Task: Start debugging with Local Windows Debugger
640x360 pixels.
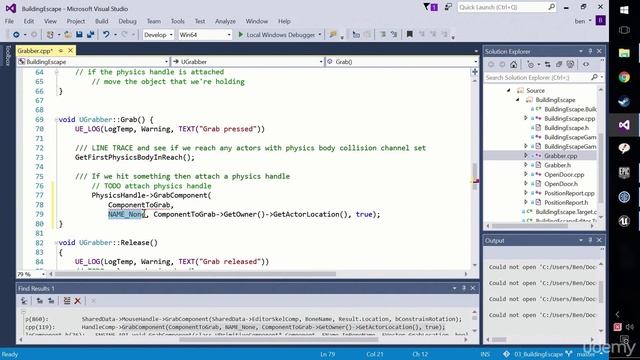Action: pos(276,35)
